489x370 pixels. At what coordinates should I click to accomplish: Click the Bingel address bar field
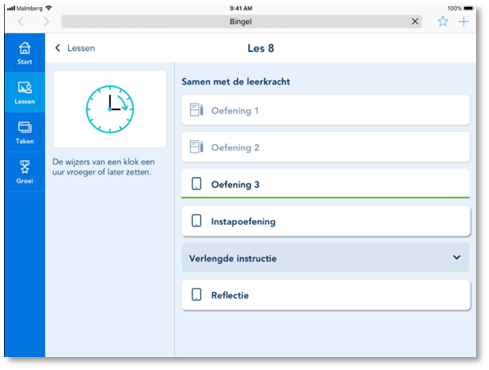(x=241, y=22)
